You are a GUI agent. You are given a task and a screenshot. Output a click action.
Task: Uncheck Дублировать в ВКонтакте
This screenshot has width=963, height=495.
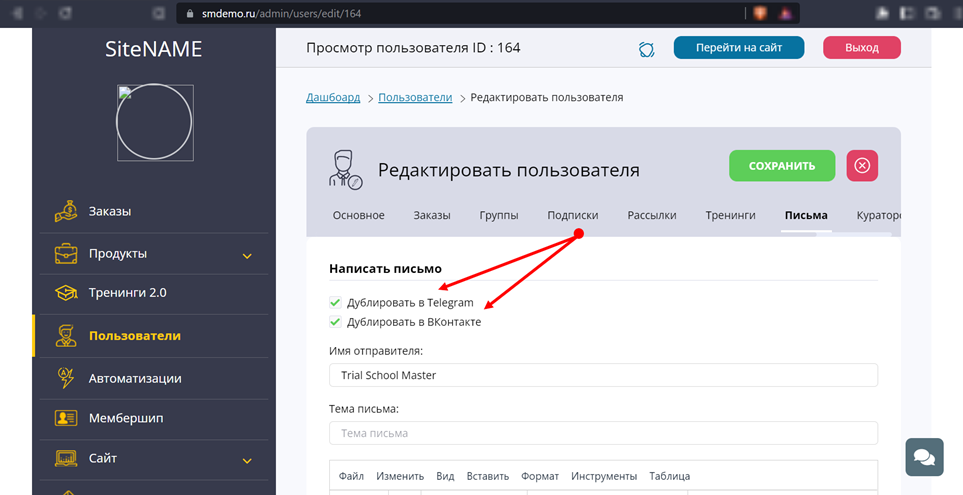(x=335, y=321)
